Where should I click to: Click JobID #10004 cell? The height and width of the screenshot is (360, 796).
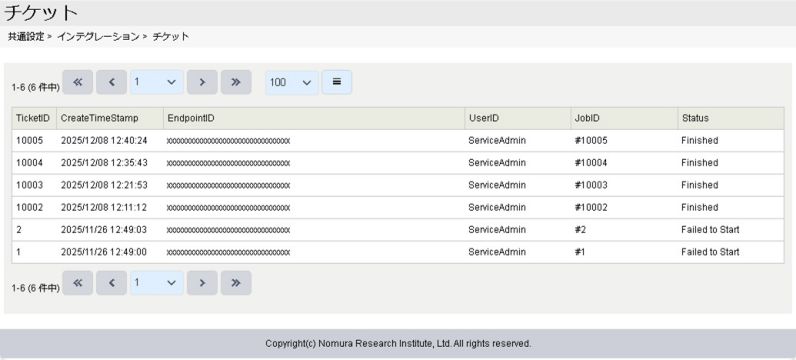pyautogui.click(x=624, y=163)
